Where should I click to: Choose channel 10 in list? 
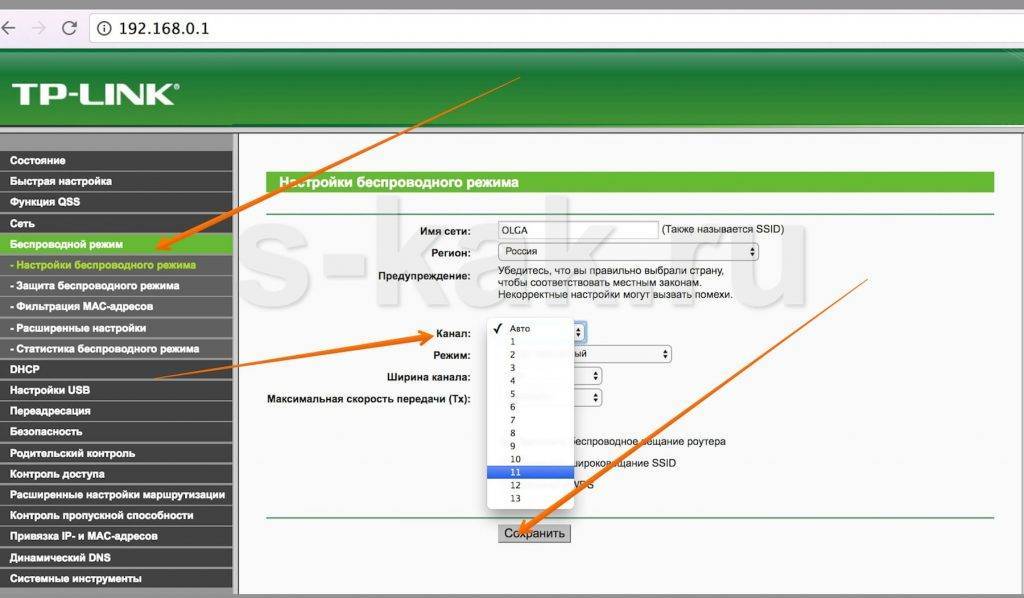(x=530, y=459)
